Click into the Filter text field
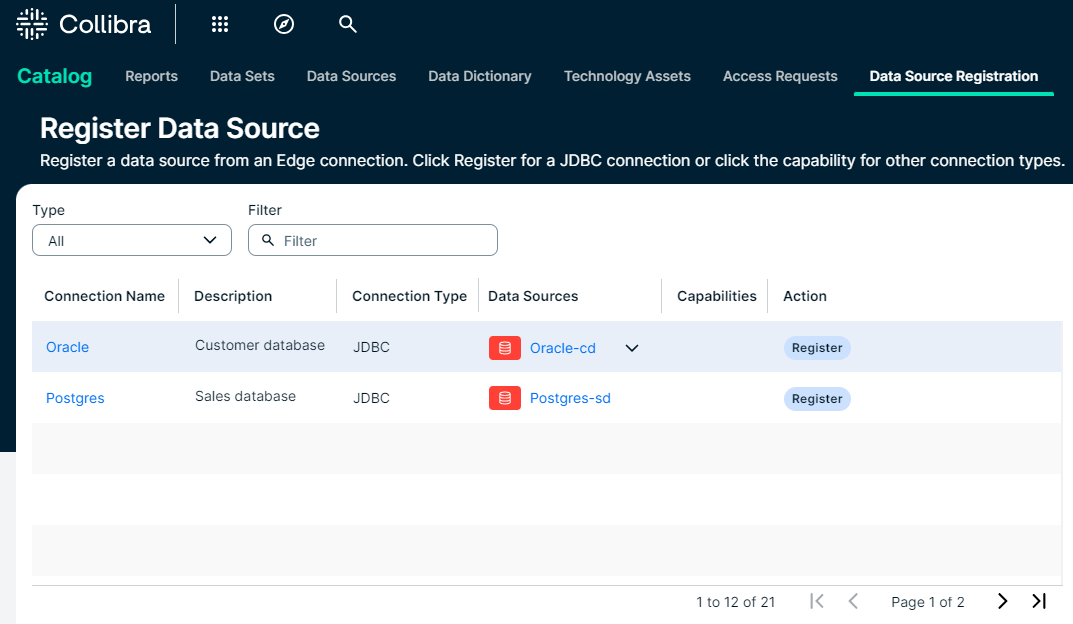Image resolution: width=1073 pixels, height=624 pixels. 373,240
